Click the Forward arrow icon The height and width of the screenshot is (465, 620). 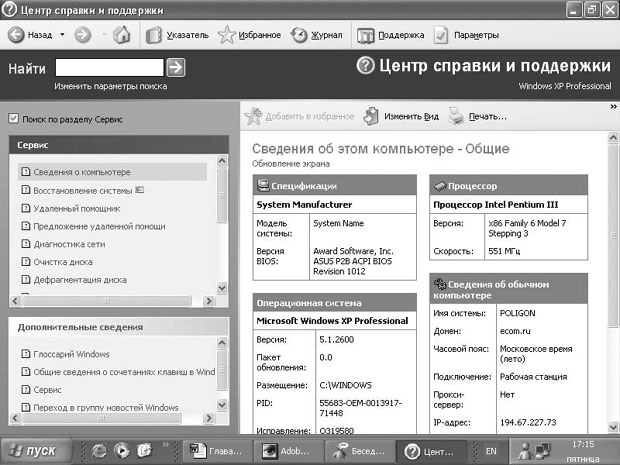coord(83,35)
